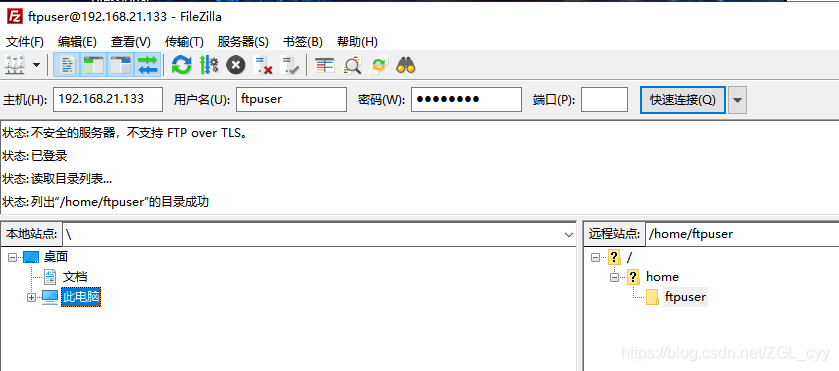
Task: Open the 编辑(E) menu
Action: (x=78, y=42)
